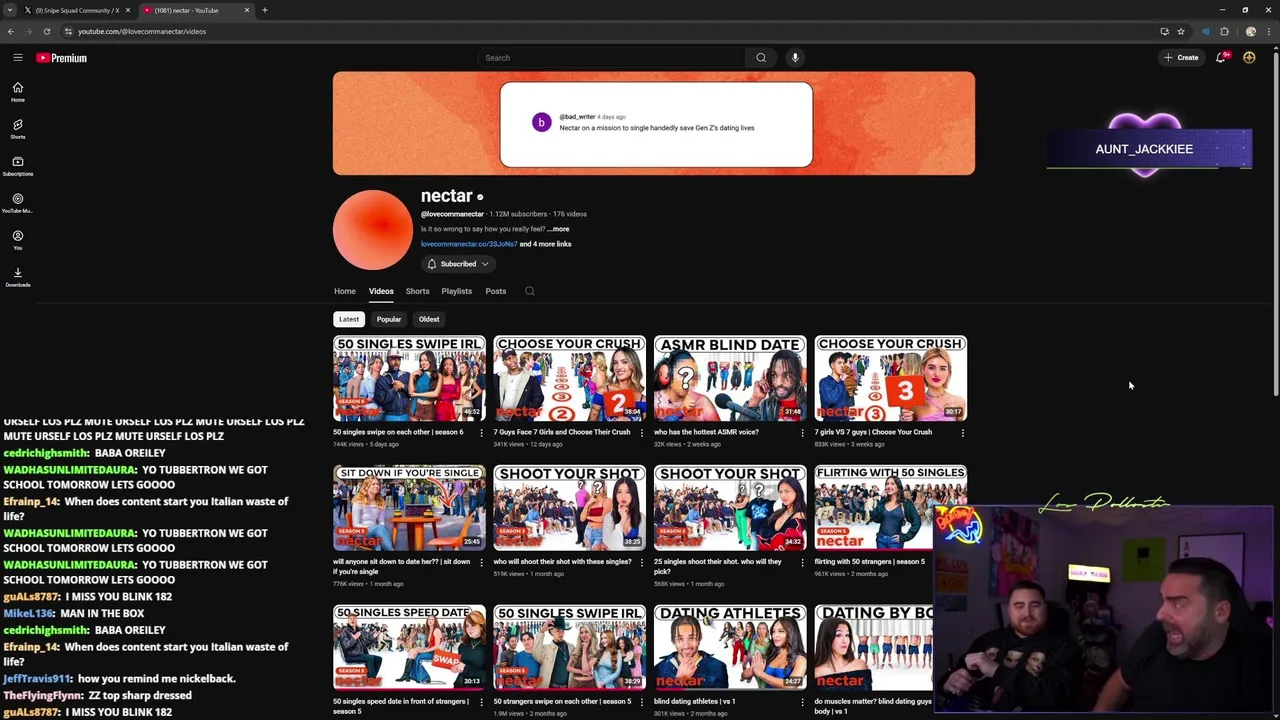This screenshot has height=720, width=1280.
Task: Click the YouTube Premium logo
Action: tap(62, 58)
